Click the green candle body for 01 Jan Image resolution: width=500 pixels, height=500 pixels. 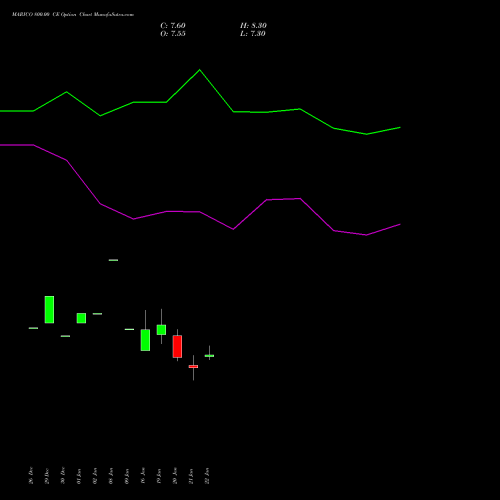point(81,318)
